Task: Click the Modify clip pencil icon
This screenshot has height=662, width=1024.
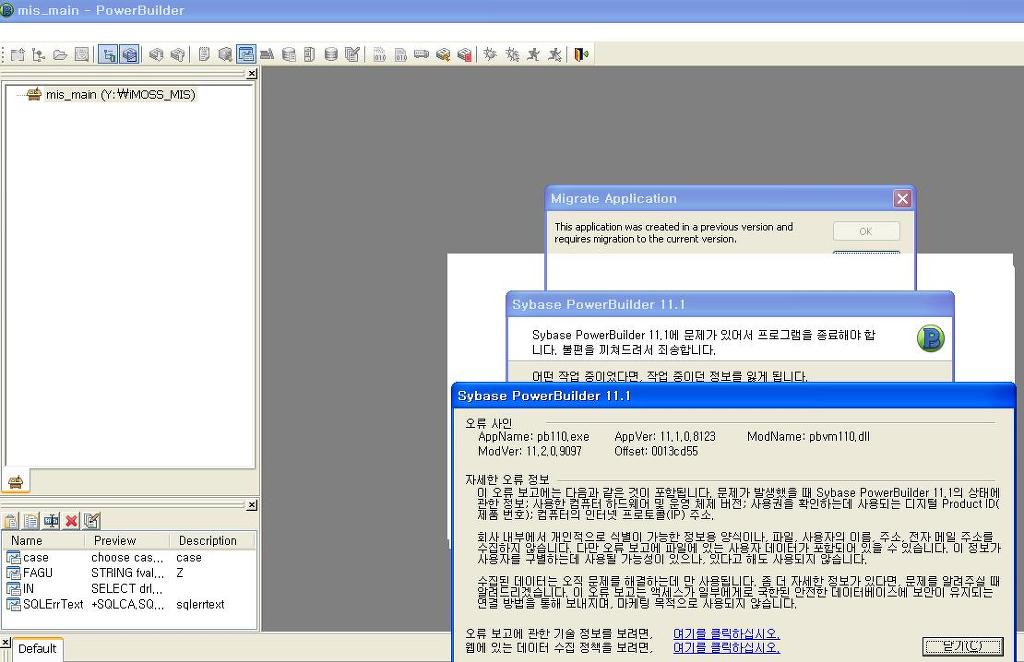Action: point(92,521)
